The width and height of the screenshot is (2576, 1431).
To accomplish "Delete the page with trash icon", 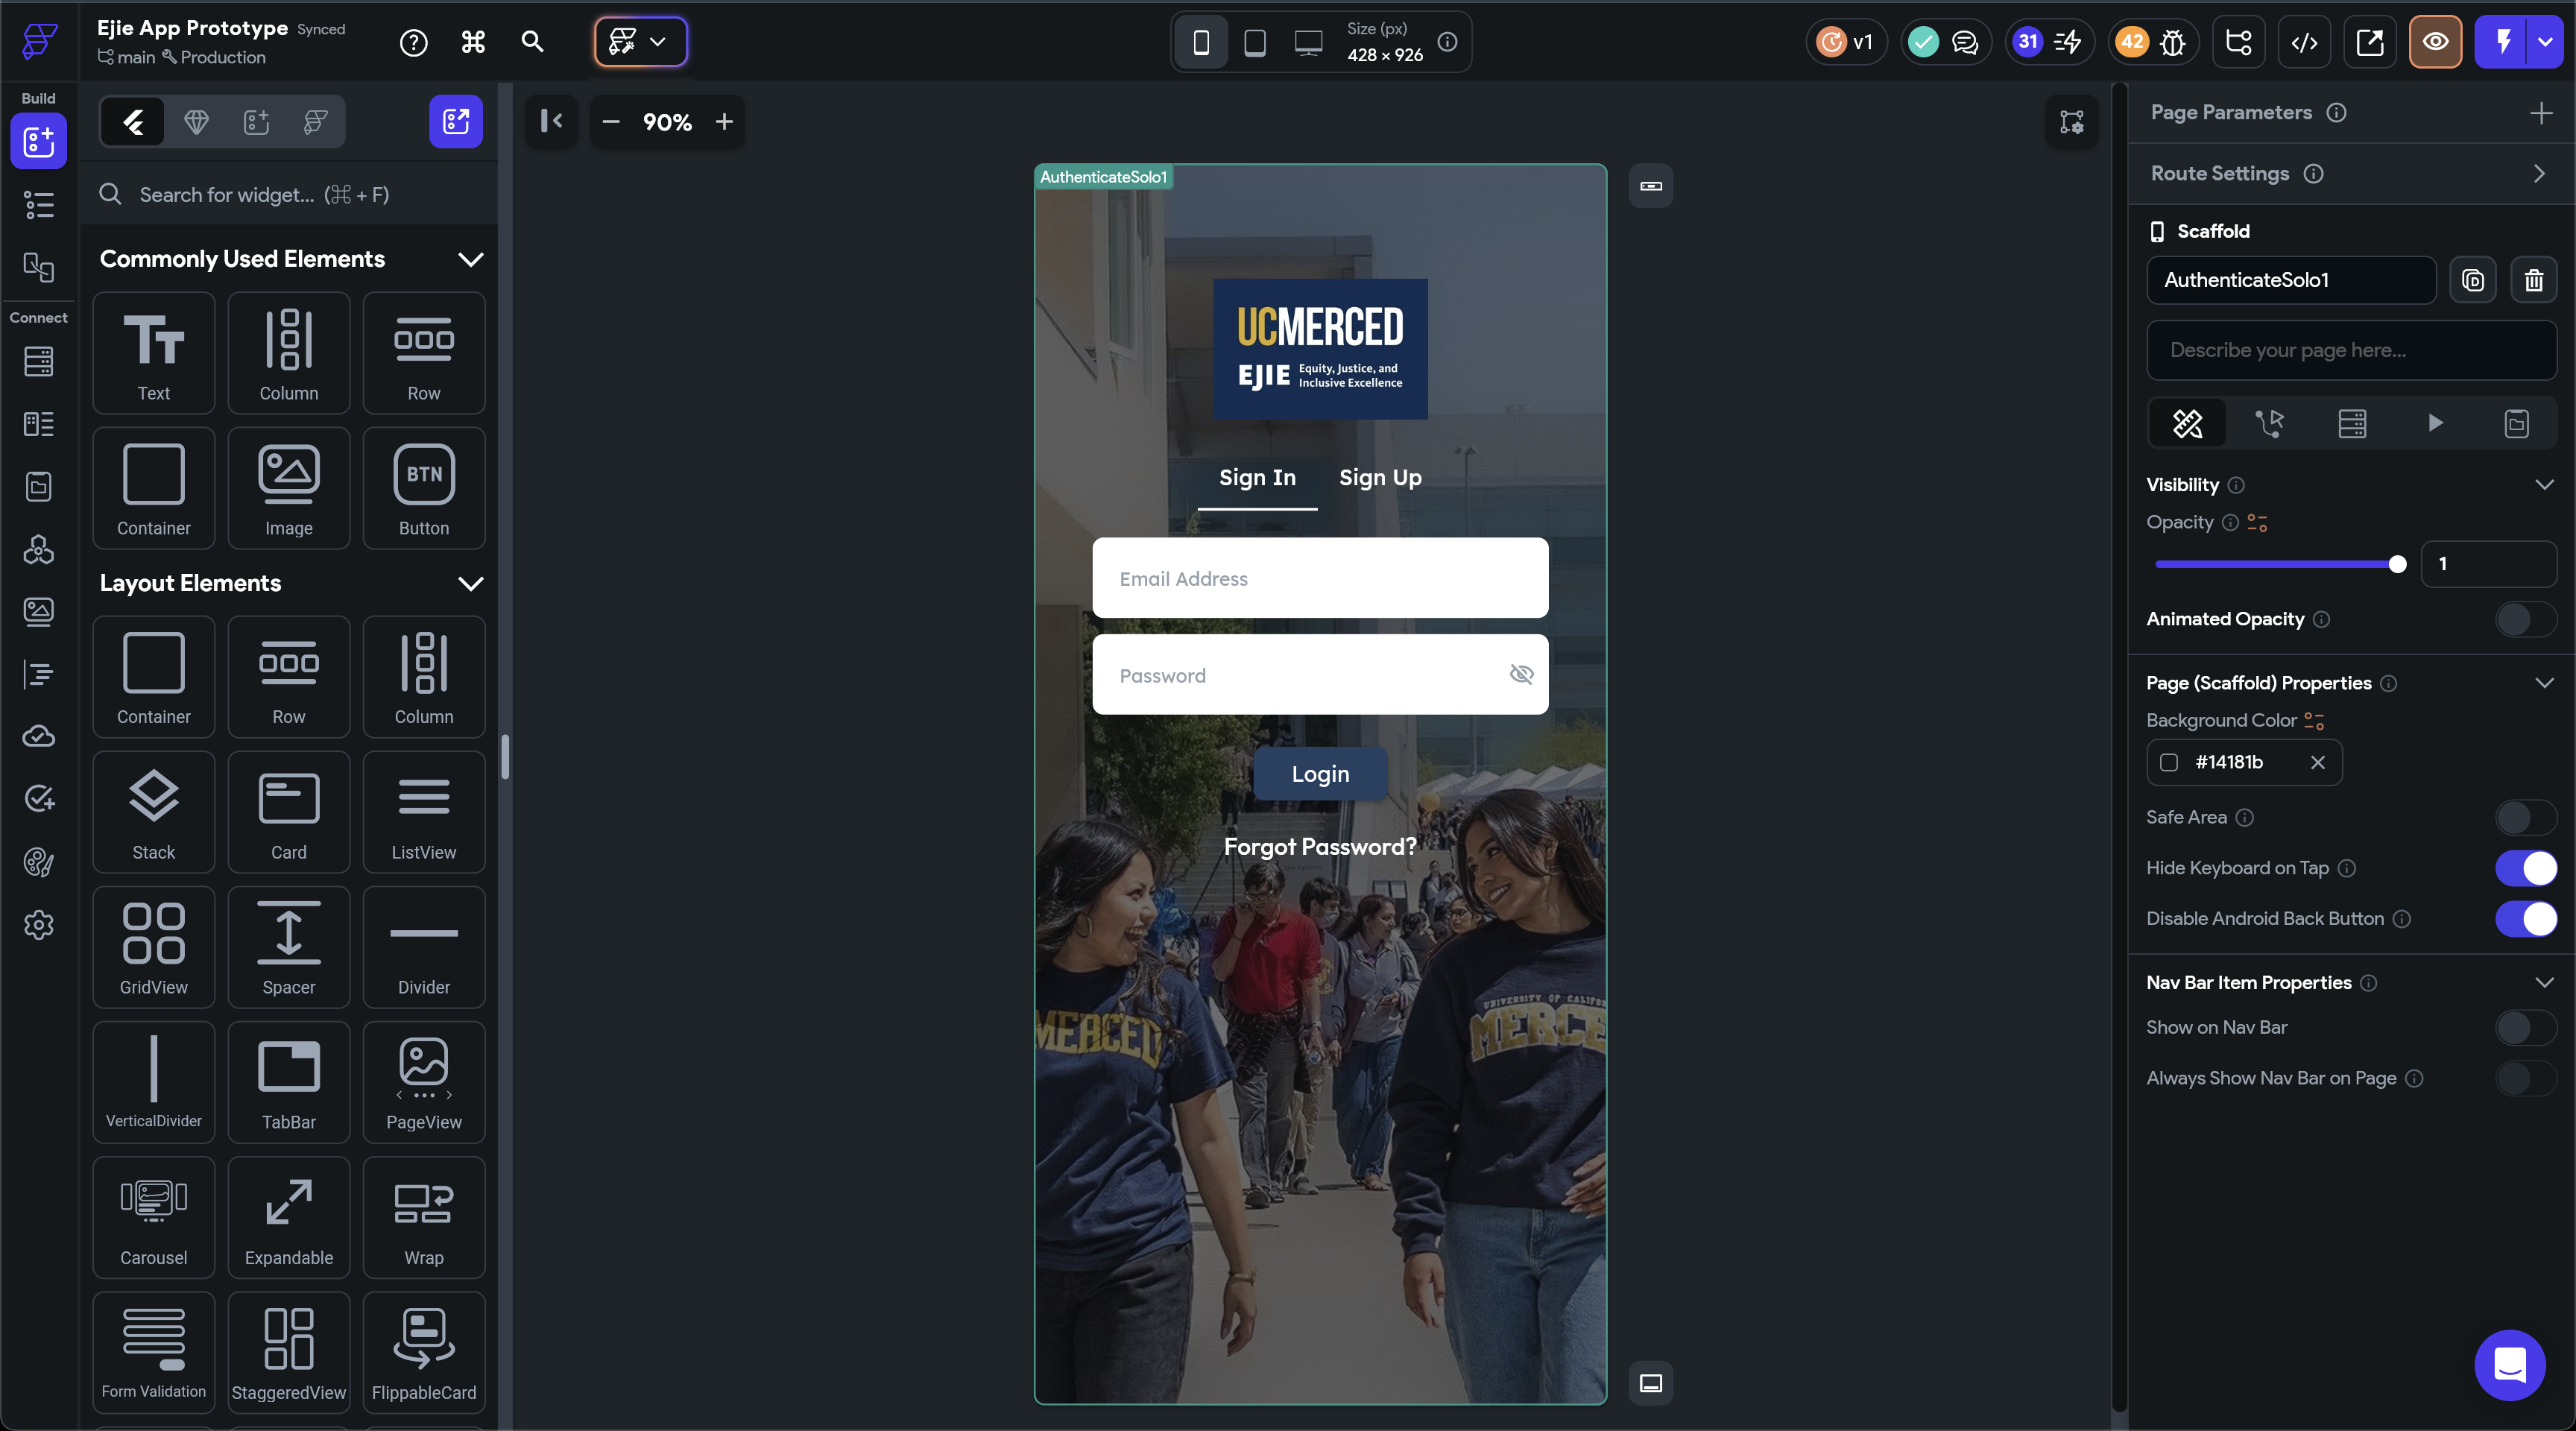I will 2533,280.
